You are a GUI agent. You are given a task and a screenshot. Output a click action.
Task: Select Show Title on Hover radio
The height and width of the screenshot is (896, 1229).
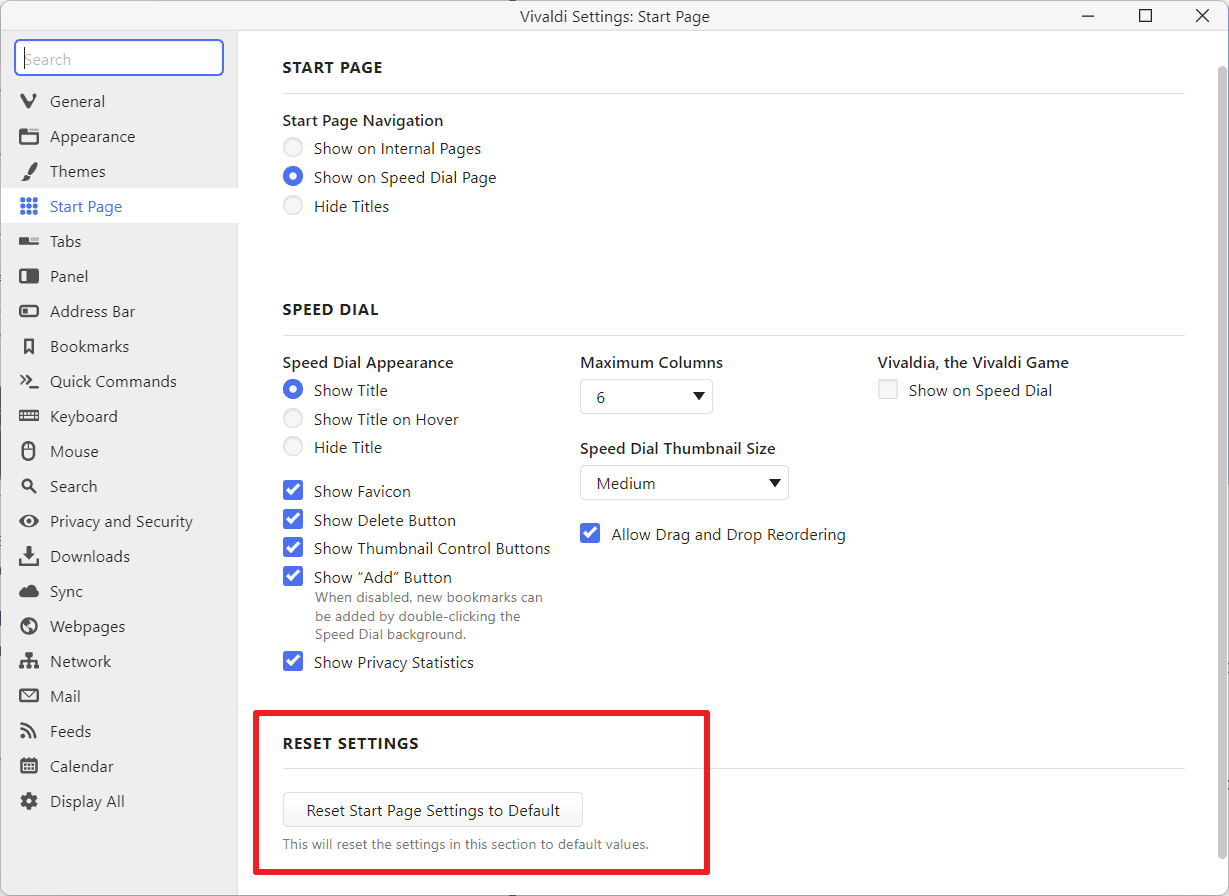tap(293, 419)
